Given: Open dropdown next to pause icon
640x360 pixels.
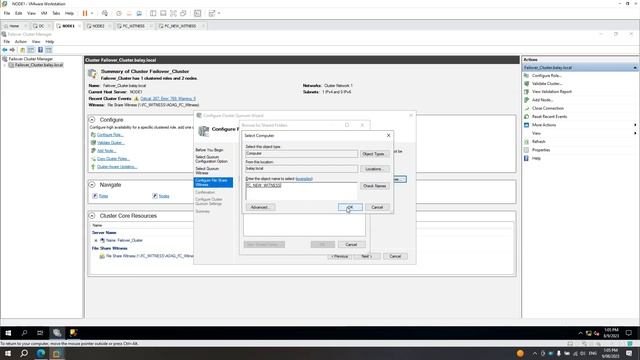Looking at the screenshot, I should 92,13.
